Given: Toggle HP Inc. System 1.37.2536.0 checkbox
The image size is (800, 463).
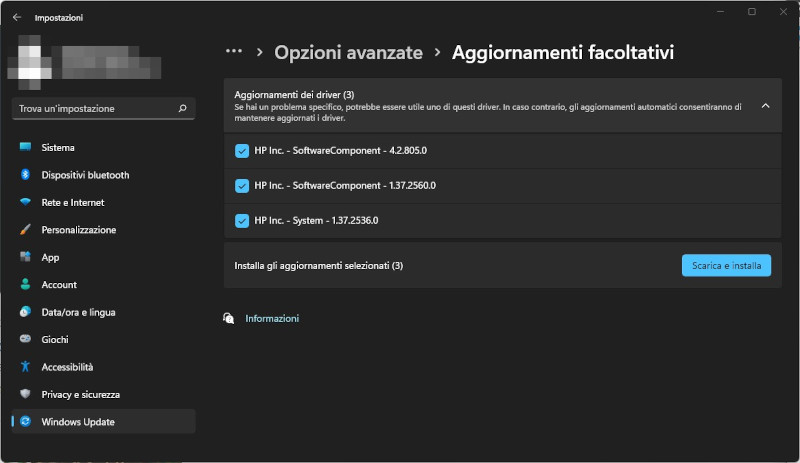Looking at the screenshot, I should [x=241, y=221].
